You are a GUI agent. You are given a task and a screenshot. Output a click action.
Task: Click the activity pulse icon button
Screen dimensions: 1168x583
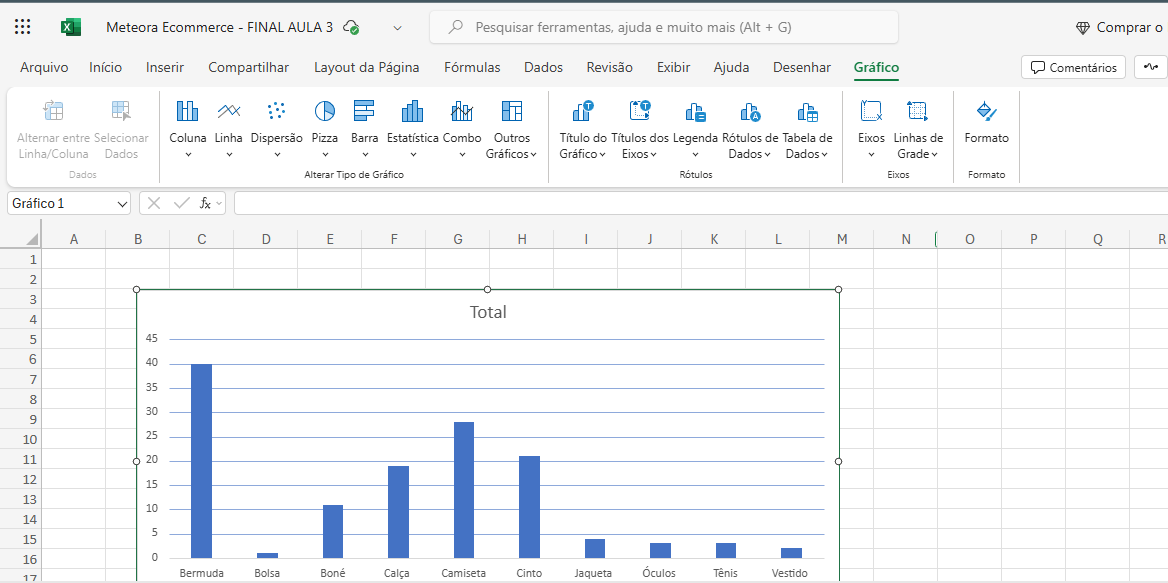pyautogui.click(x=1152, y=67)
